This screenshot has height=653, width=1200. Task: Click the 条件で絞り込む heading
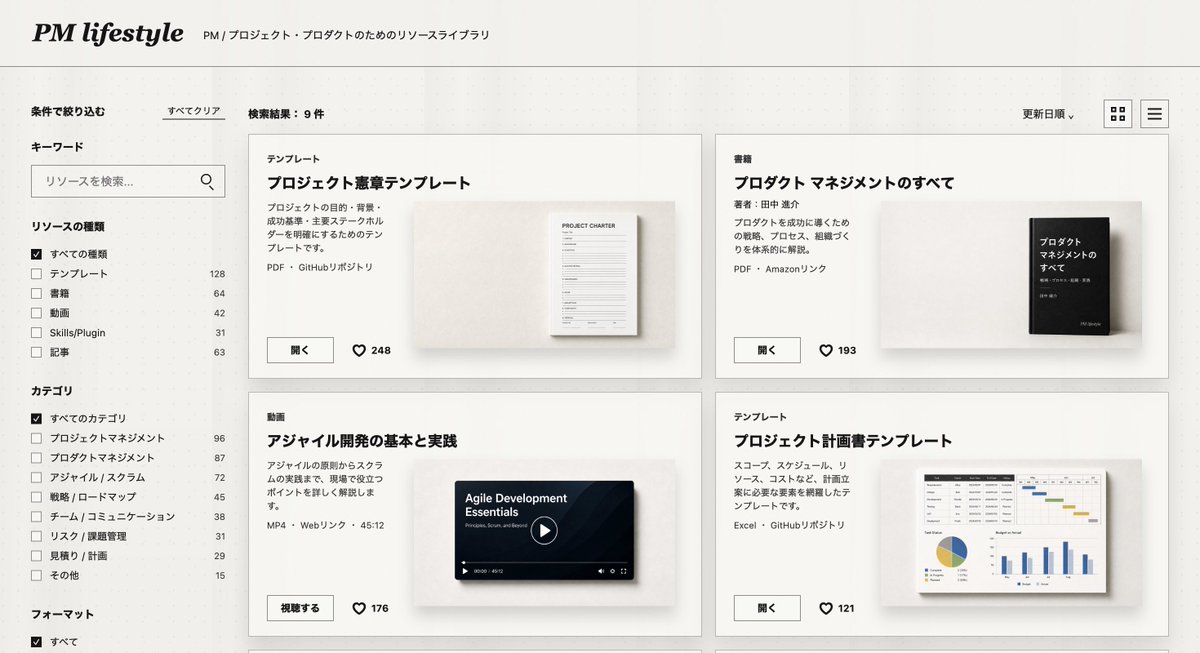(x=68, y=111)
